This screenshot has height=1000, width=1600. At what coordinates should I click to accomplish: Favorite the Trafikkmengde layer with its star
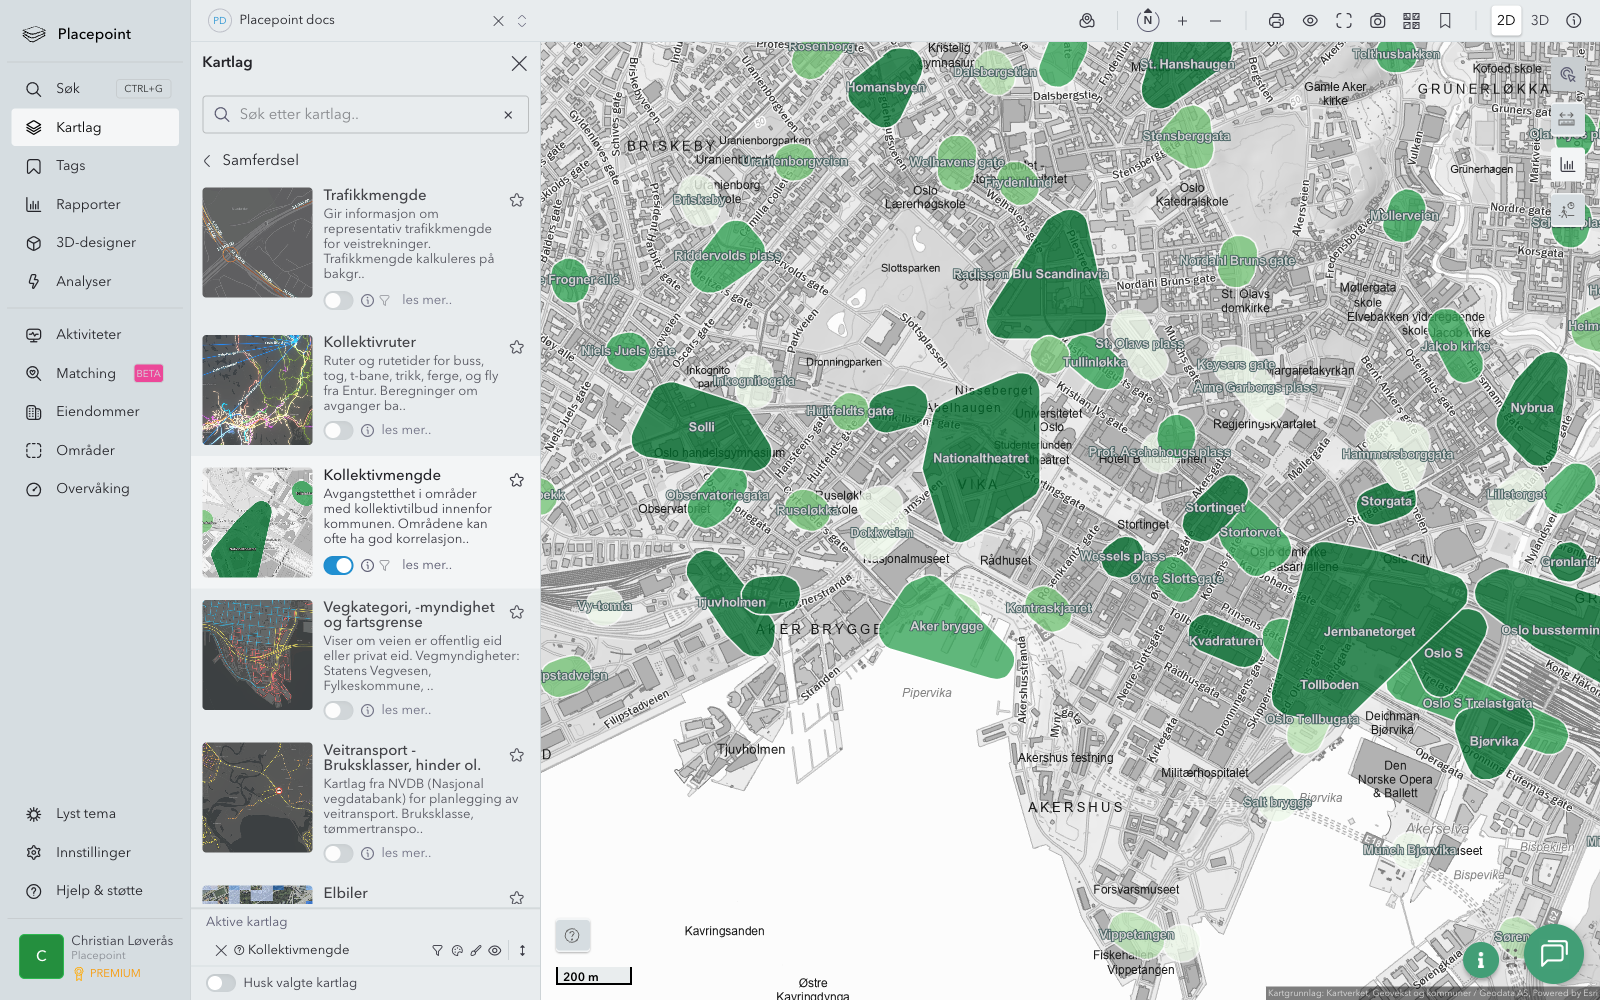pos(516,200)
